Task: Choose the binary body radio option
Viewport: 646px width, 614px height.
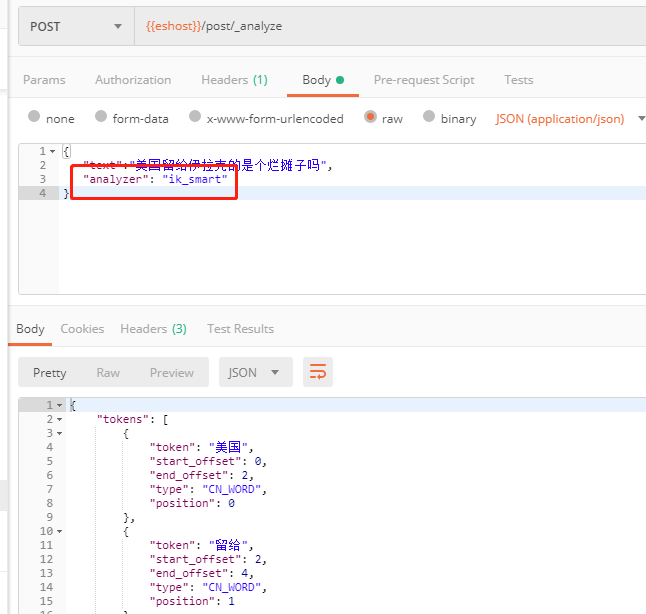Action: 429,117
